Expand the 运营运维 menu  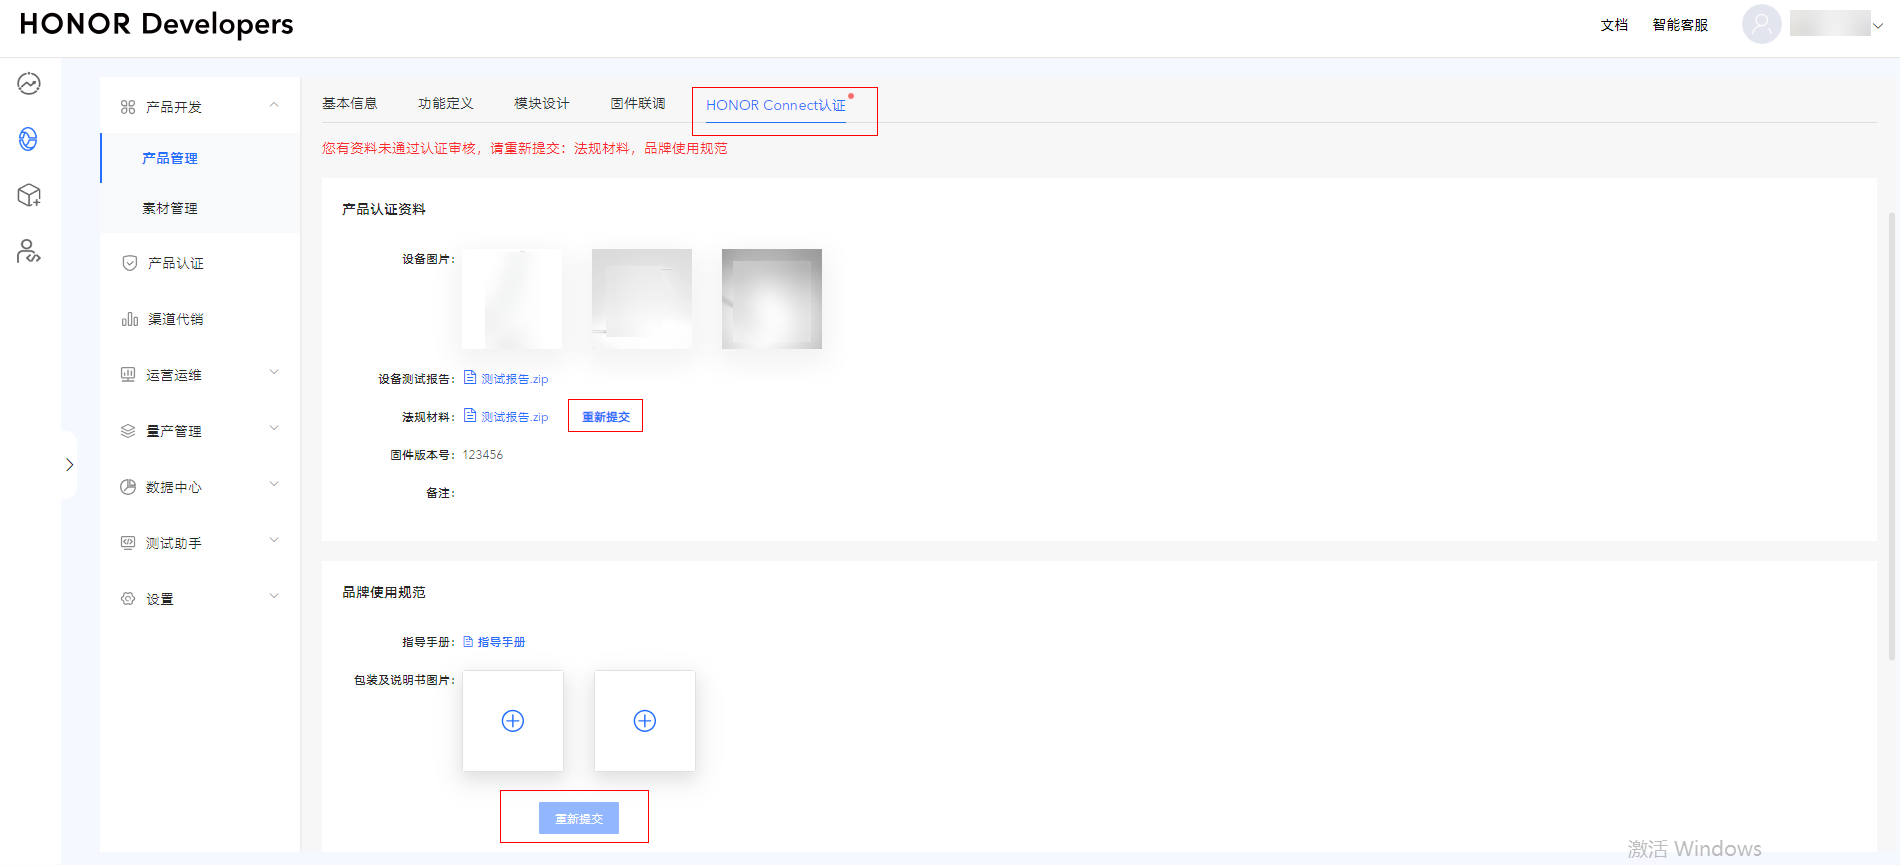(274, 374)
